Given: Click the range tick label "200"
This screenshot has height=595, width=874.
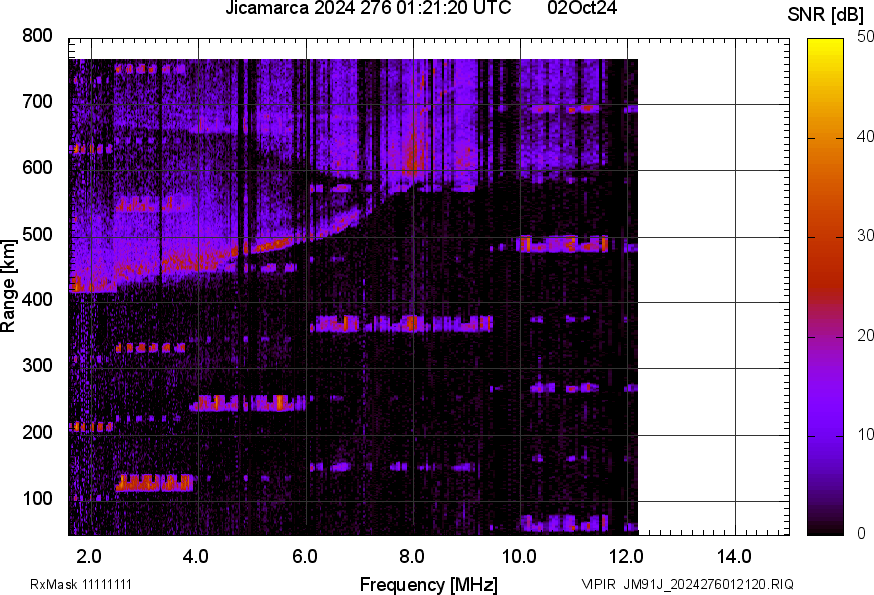Looking at the screenshot, I should 37,432.
